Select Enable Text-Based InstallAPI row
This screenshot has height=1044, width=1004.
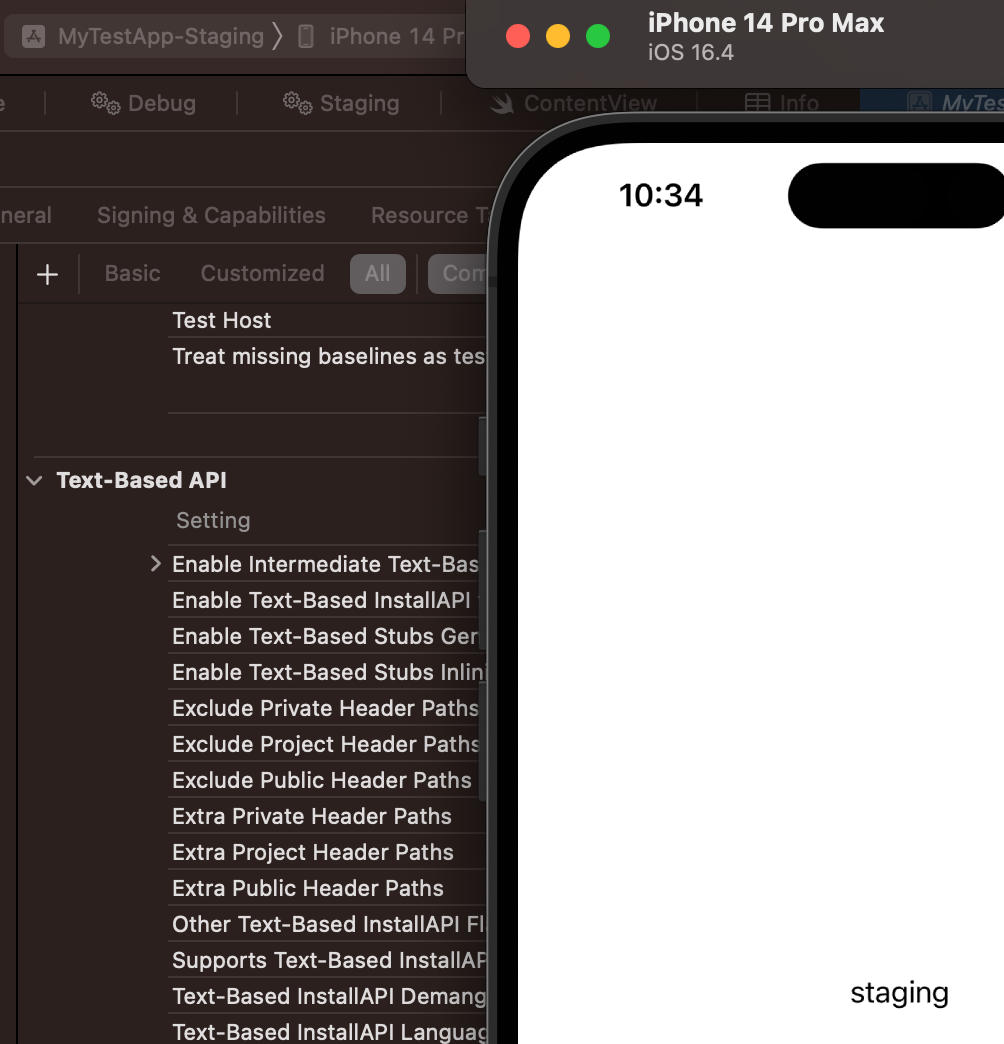point(326,600)
